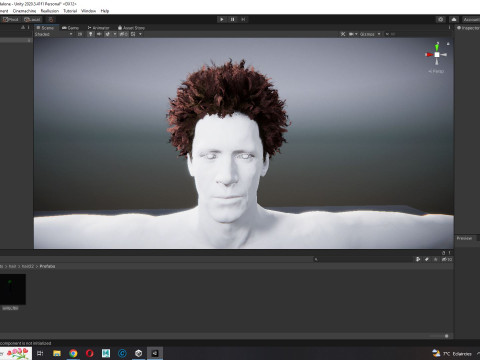Click the center cube of orientation gizmo
Screen dimensions: 480x360
point(437,54)
